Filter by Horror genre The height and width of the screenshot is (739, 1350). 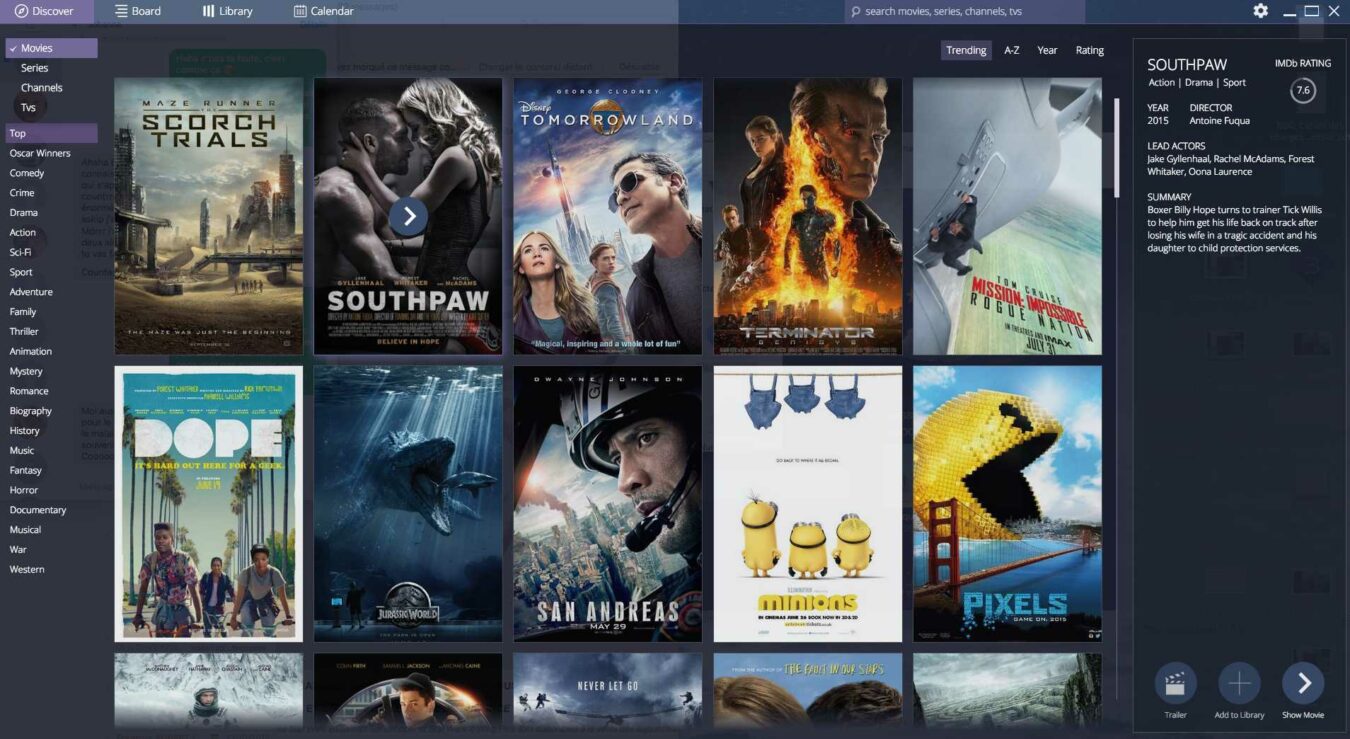[24, 490]
